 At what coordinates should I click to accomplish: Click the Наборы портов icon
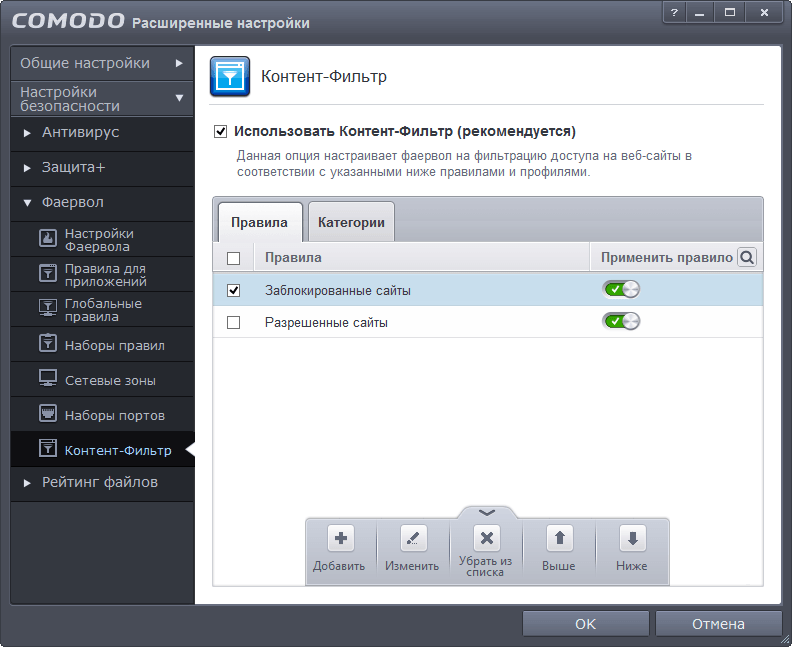pyautogui.click(x=48, y=413)
